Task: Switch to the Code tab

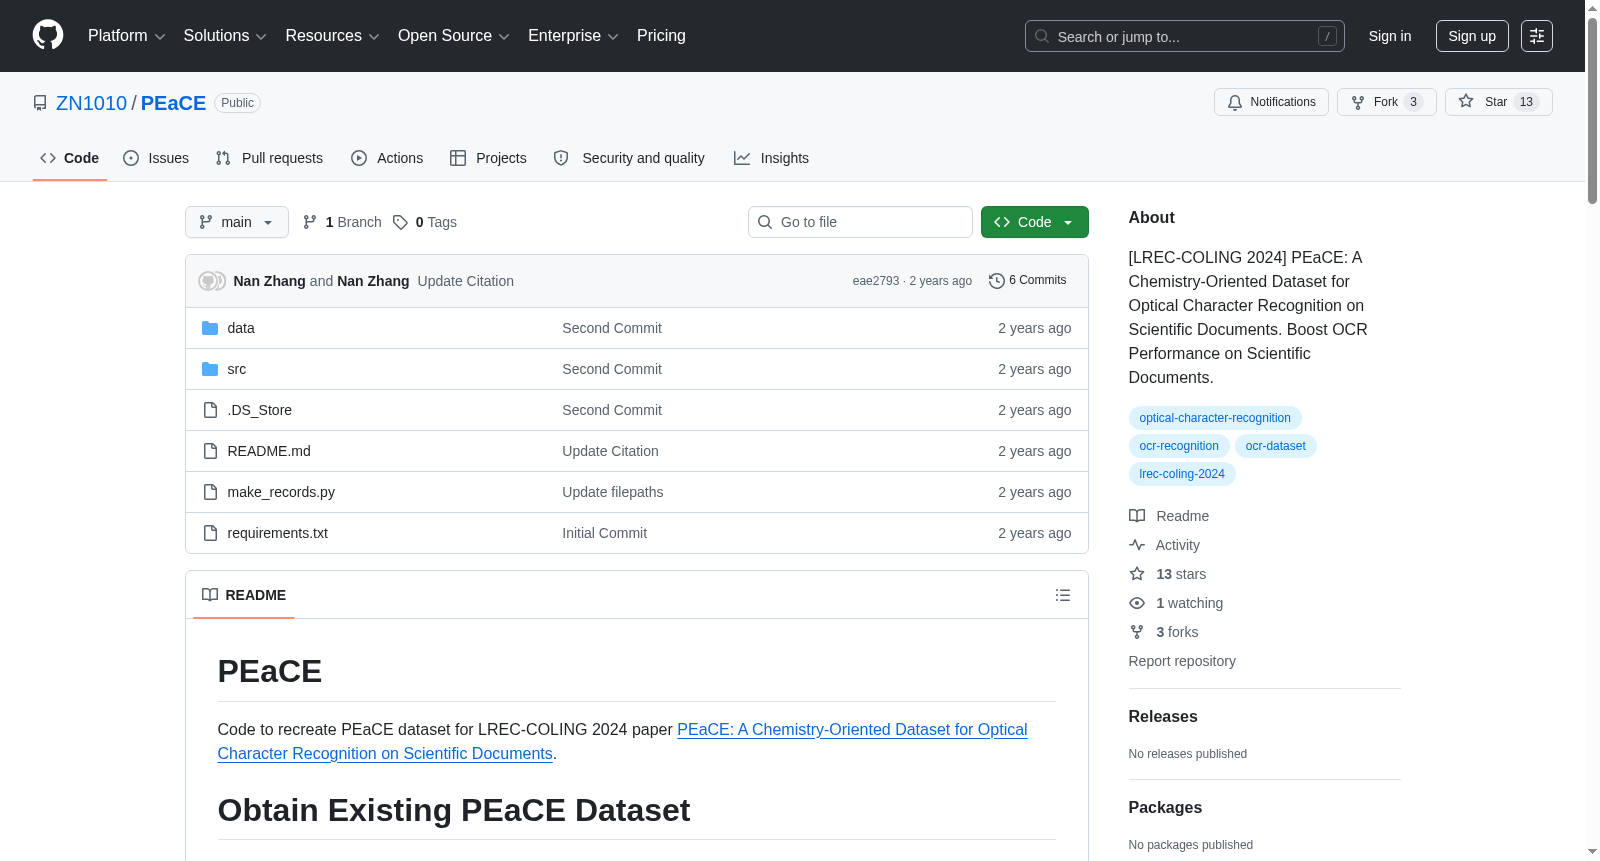Action: pyautogui.click(x=70, y=158)
